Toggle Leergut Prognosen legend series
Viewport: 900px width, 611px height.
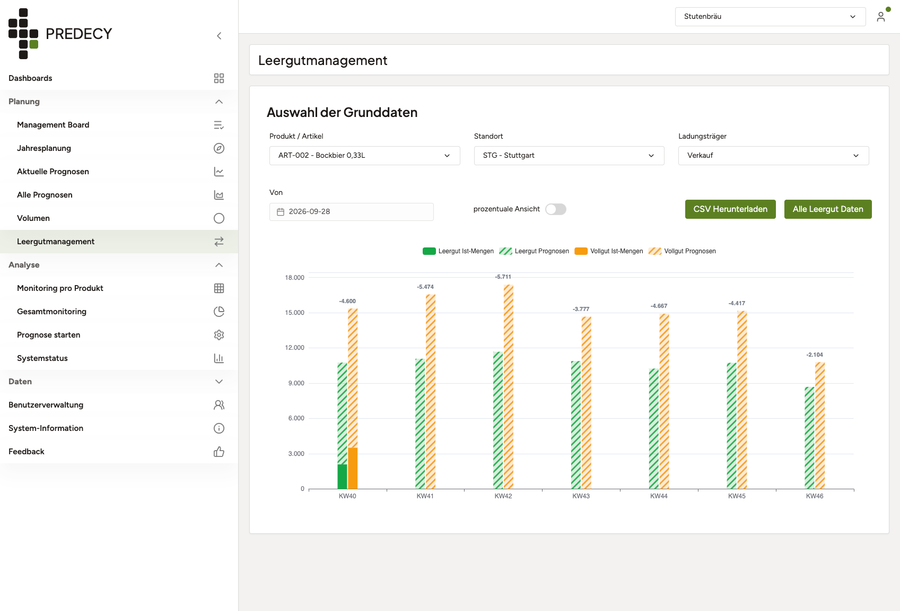[x=534, y=251]
